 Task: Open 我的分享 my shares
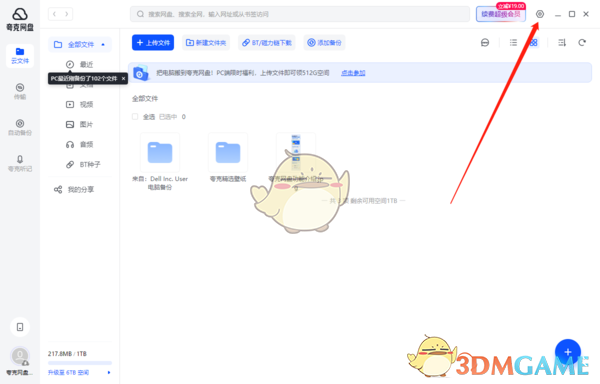click(74, 189)
